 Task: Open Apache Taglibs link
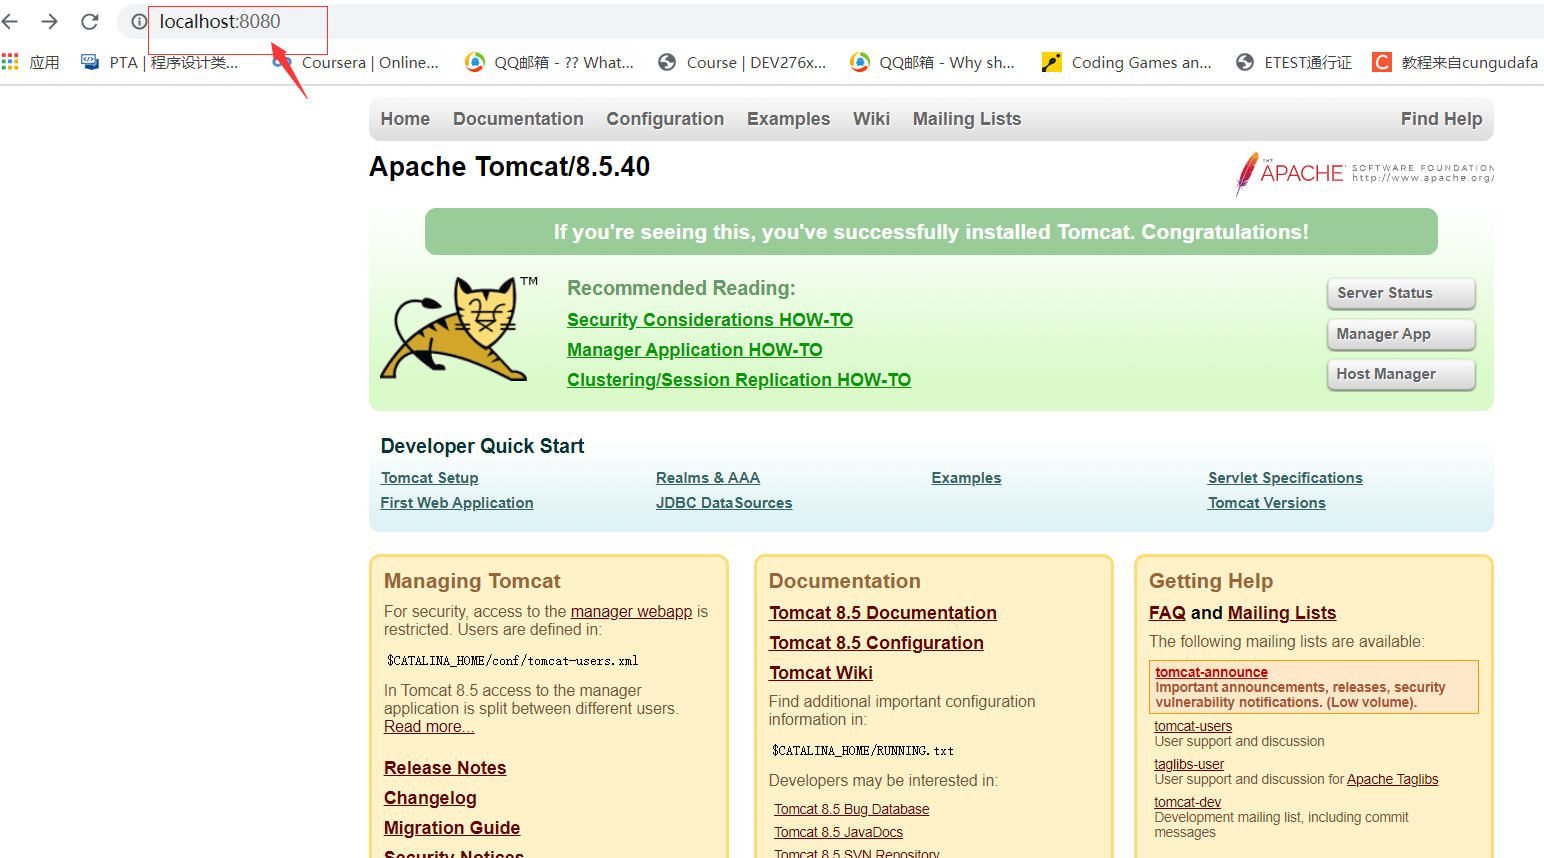pos(1392,779)
